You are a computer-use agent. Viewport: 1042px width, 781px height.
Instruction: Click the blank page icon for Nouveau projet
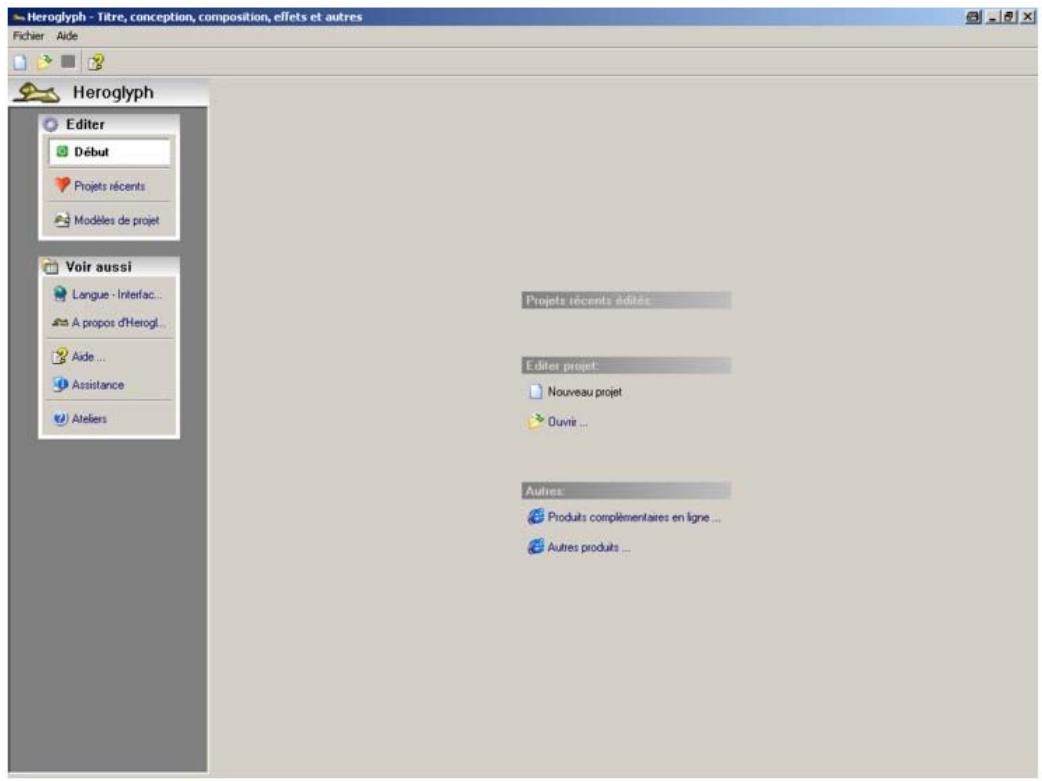pyautogui.click(x=536, y=391)
